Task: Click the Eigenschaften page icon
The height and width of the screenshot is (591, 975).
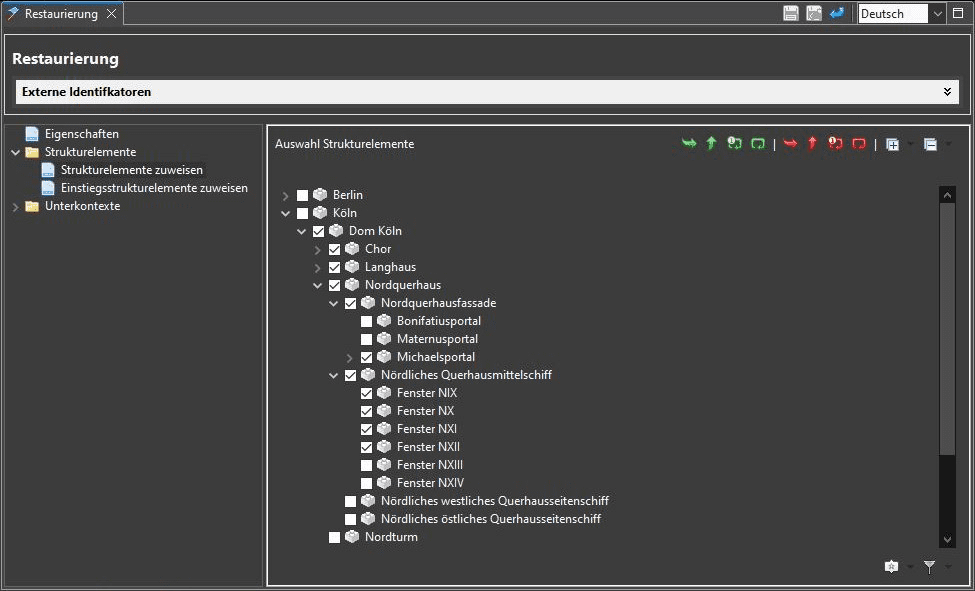Action: pyautogui.click(x=32, y=134)
